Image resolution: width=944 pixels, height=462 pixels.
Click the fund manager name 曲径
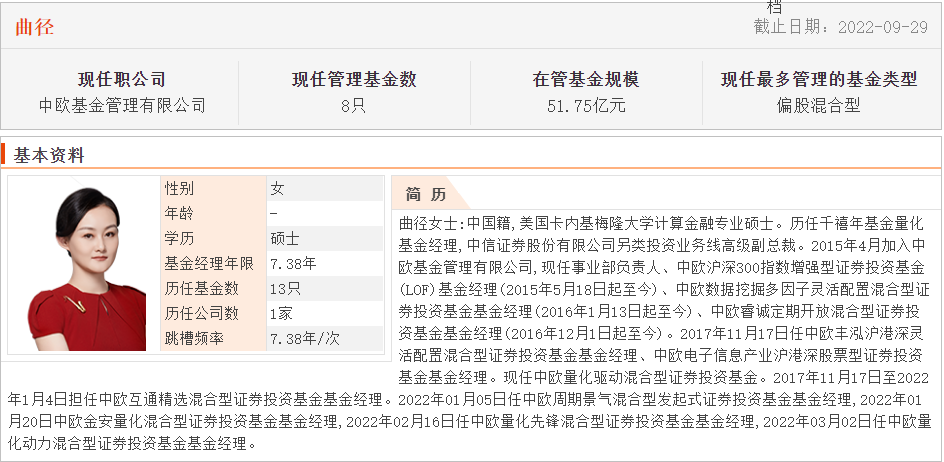click(34, 27)
